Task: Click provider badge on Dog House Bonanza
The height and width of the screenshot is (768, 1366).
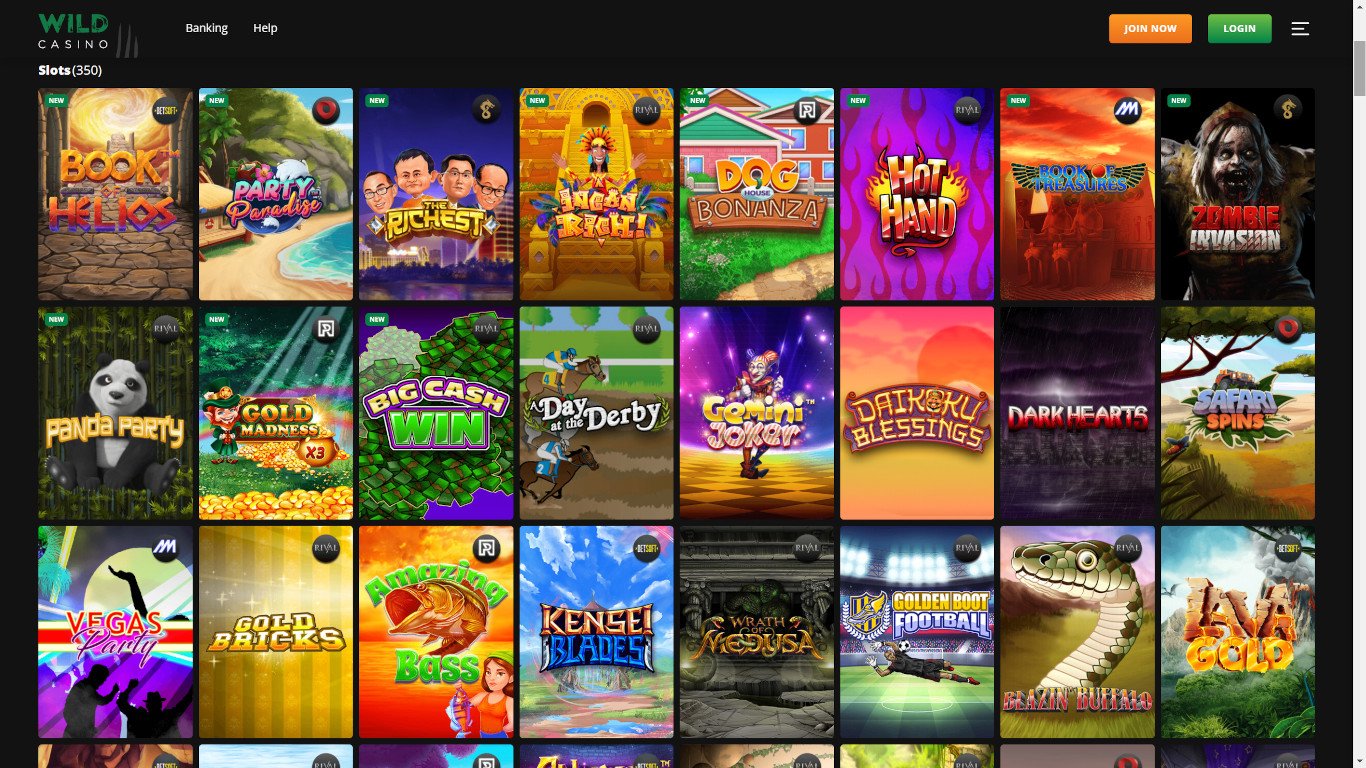Action: [807, 111]
